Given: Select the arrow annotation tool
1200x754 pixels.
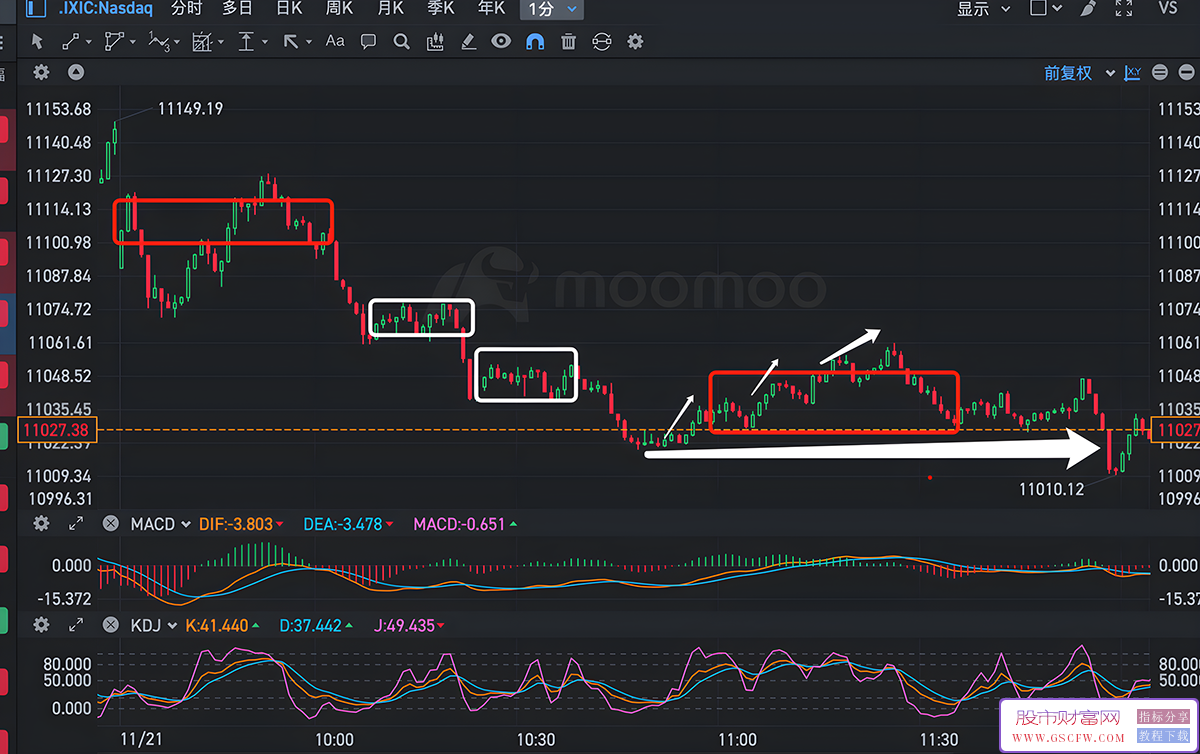Looking at the screenshot, I should 291,42.
